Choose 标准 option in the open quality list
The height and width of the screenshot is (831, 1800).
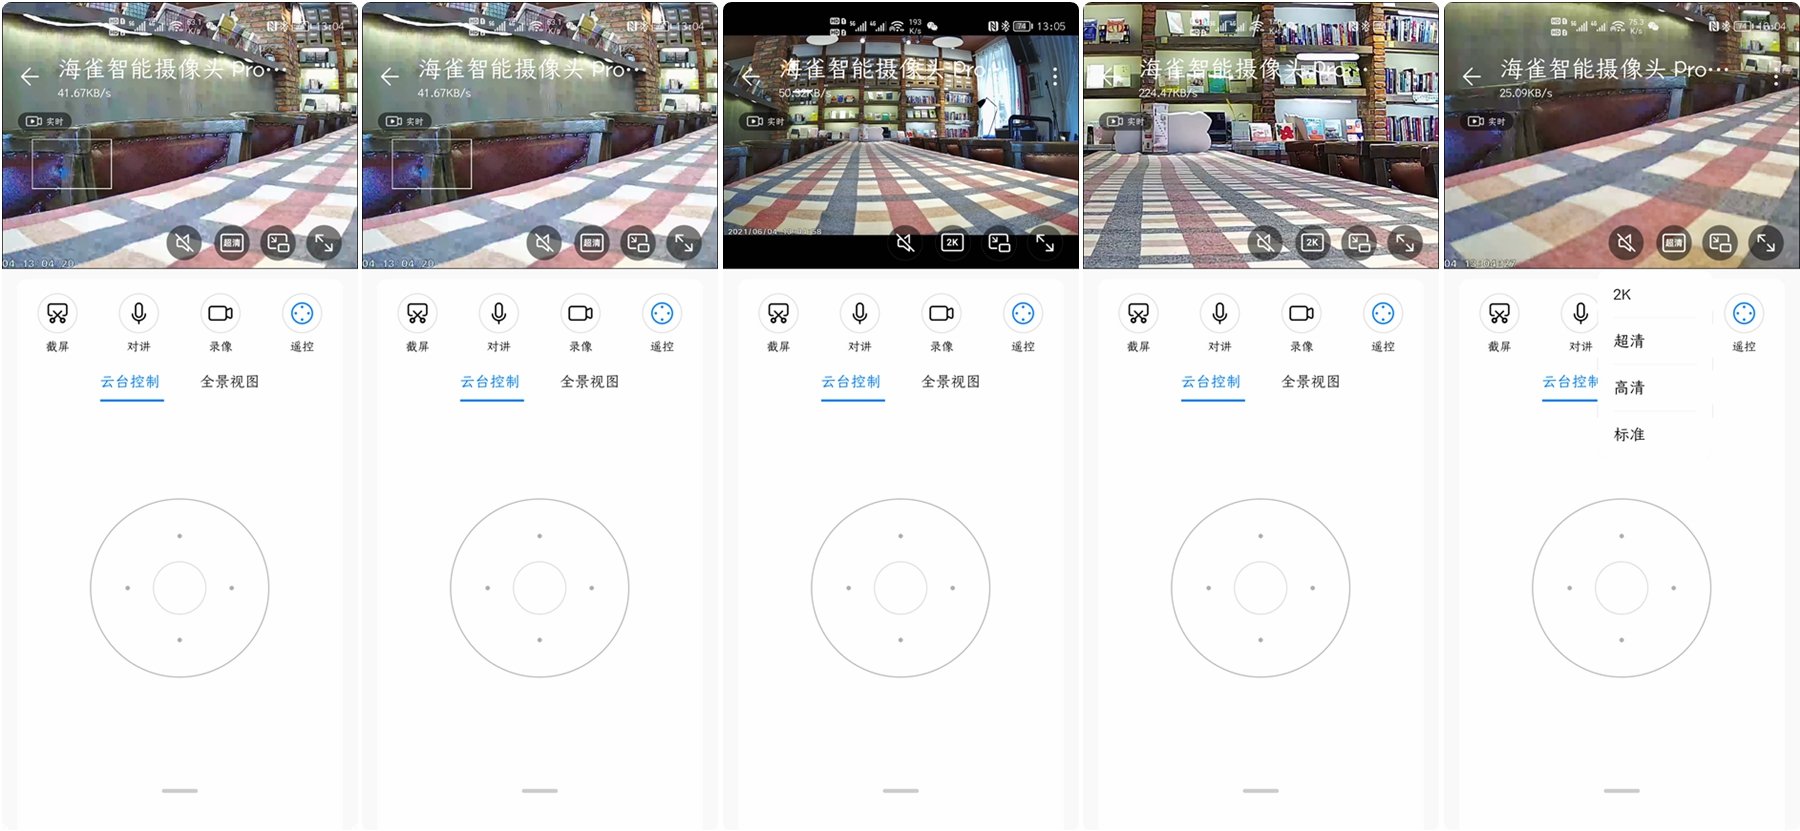1629,435
